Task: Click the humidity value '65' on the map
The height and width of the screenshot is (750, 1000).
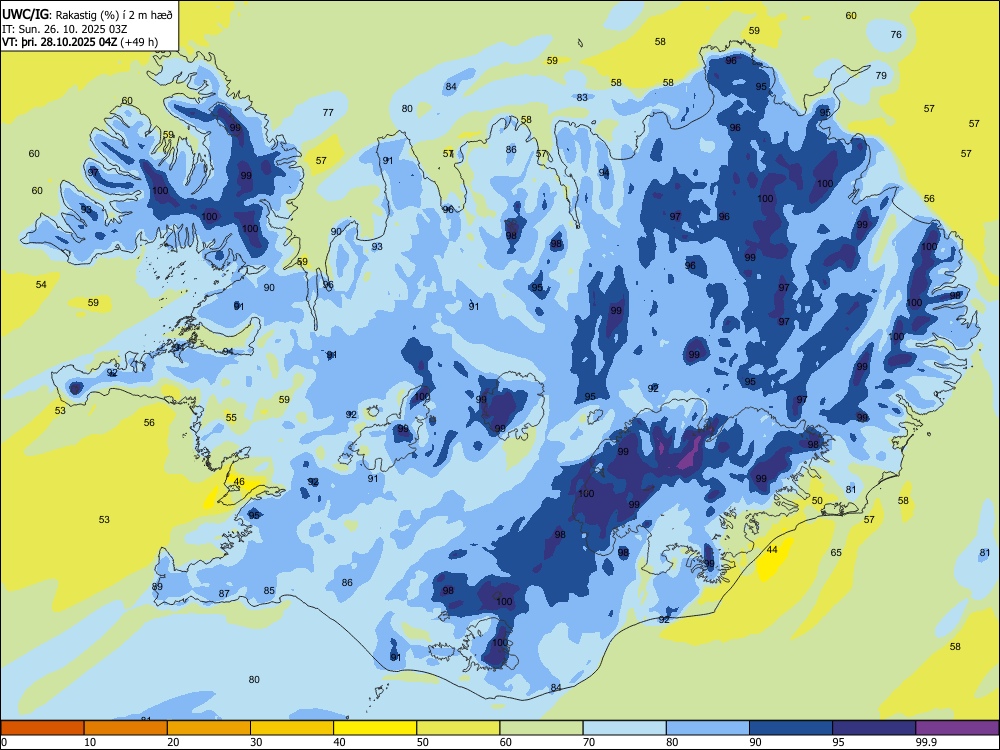Action: pos(836,552)
